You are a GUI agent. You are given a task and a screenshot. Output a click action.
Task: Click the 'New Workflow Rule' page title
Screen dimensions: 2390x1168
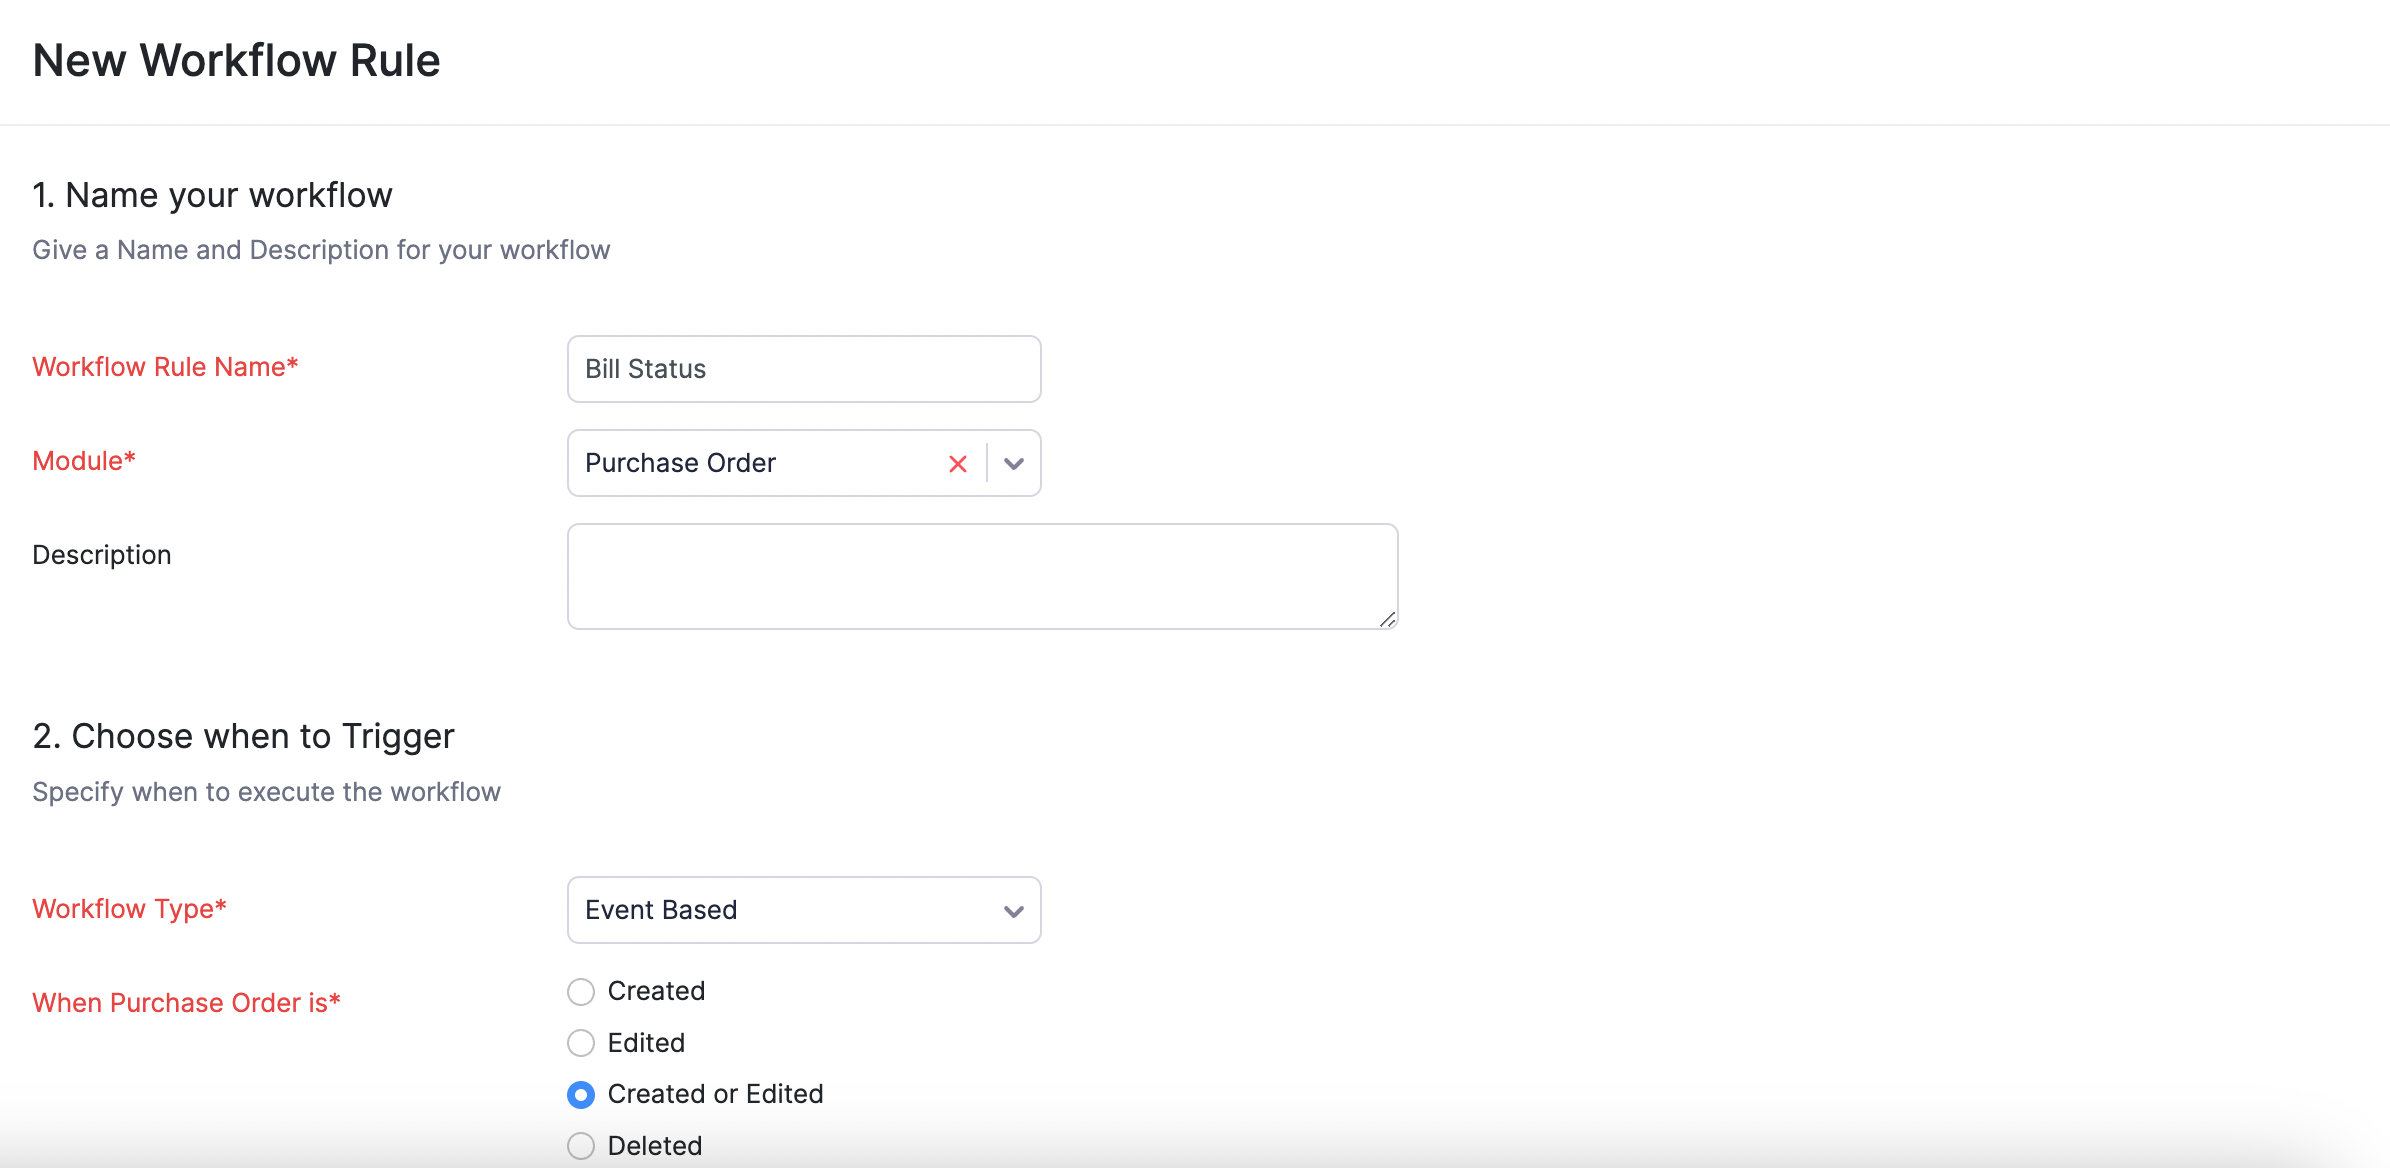[x=237, y=60]
